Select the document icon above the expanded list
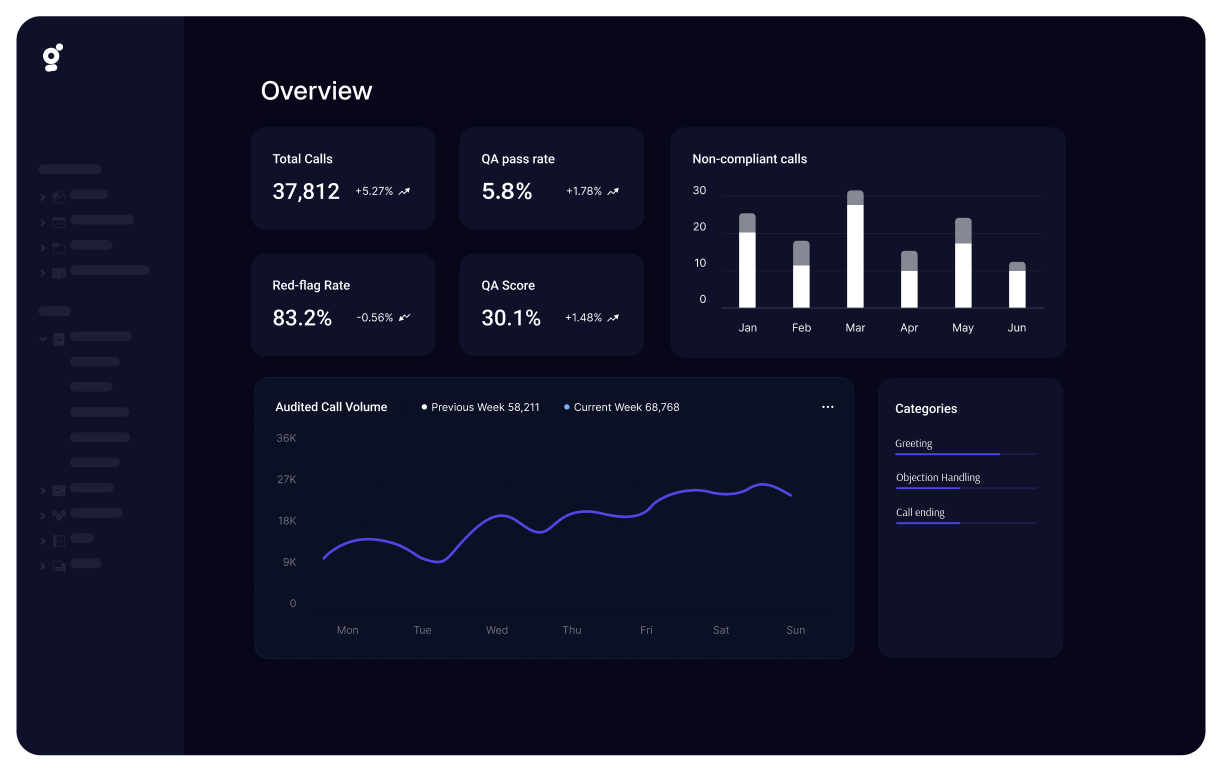This screenshot has height=772, width=1222. coord(58,337)
